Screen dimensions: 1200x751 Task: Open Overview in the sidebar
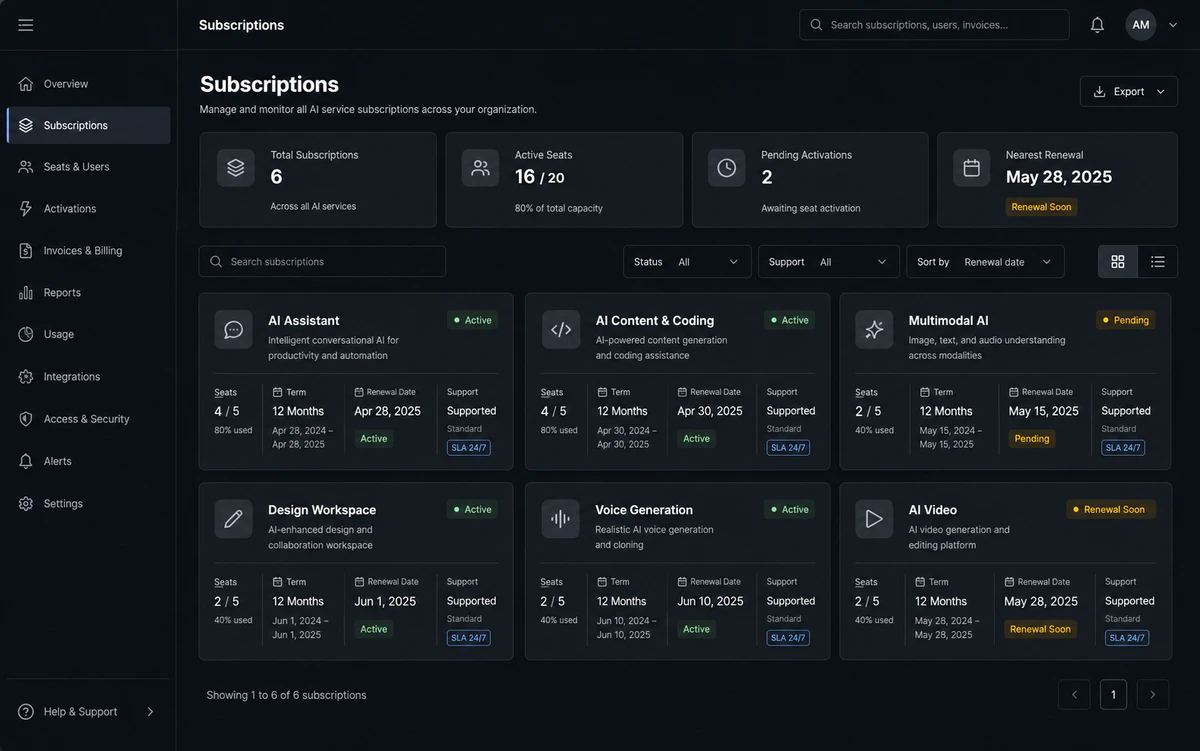(x=88, y=84)
